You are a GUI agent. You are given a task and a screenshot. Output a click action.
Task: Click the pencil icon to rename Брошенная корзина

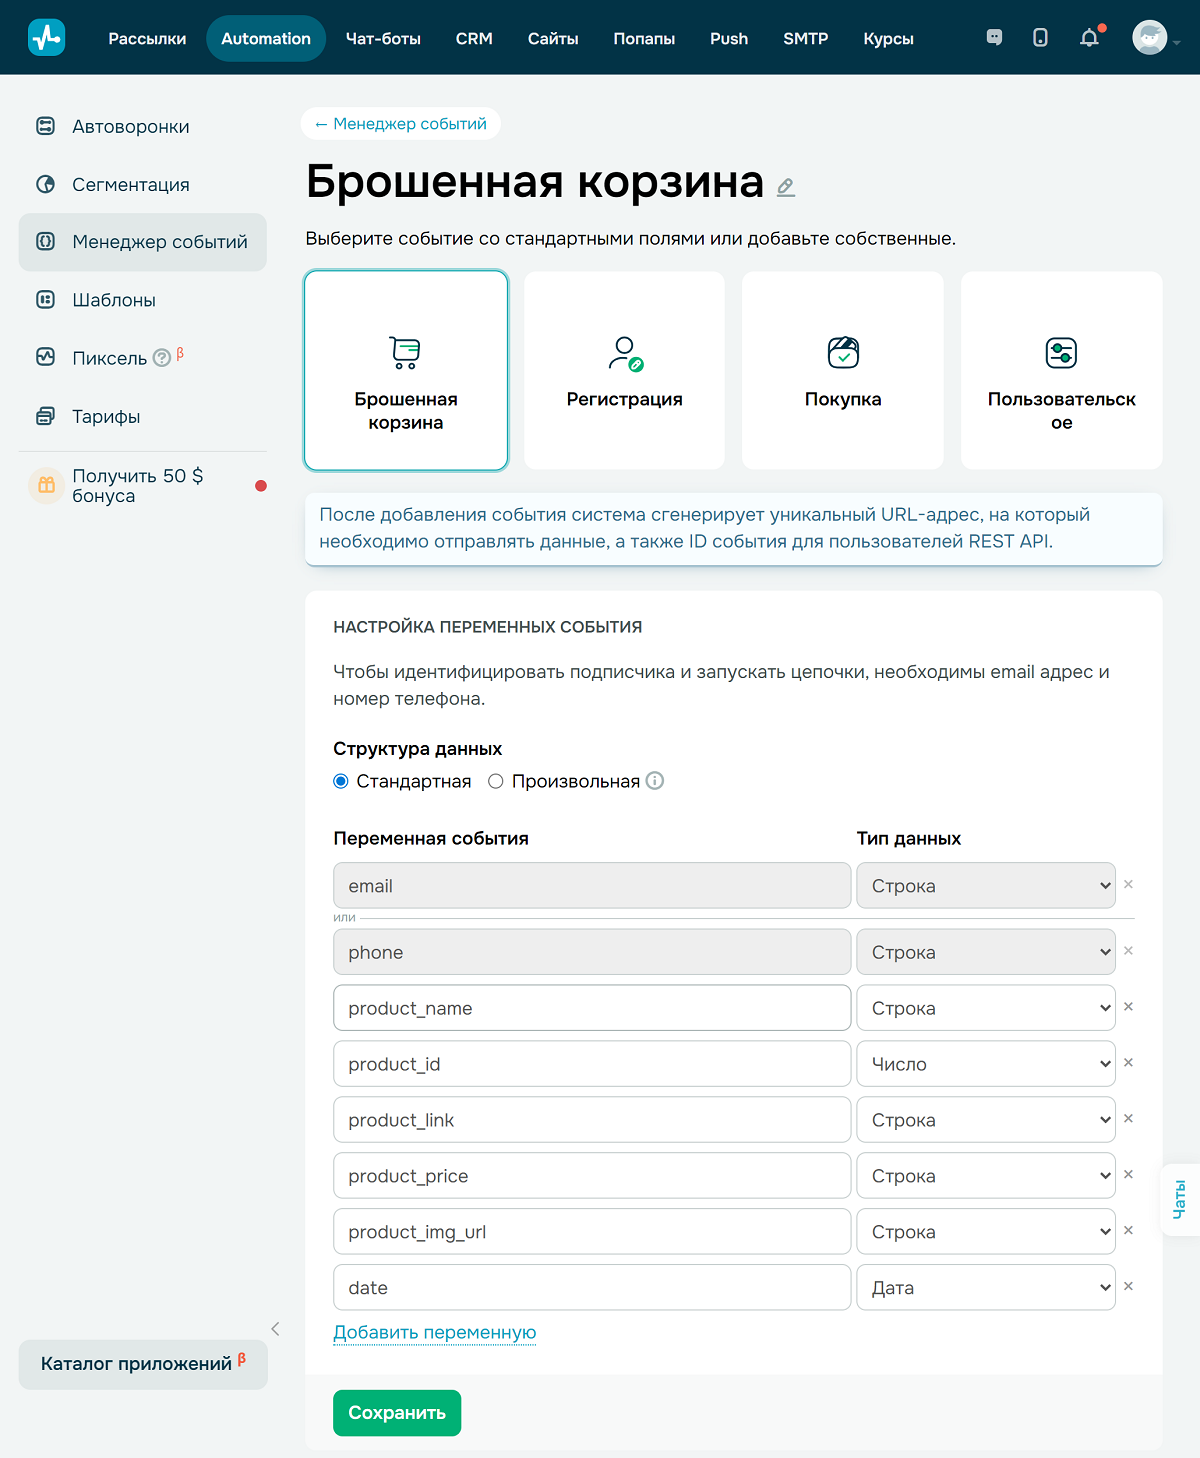click(x=785, y=187)
